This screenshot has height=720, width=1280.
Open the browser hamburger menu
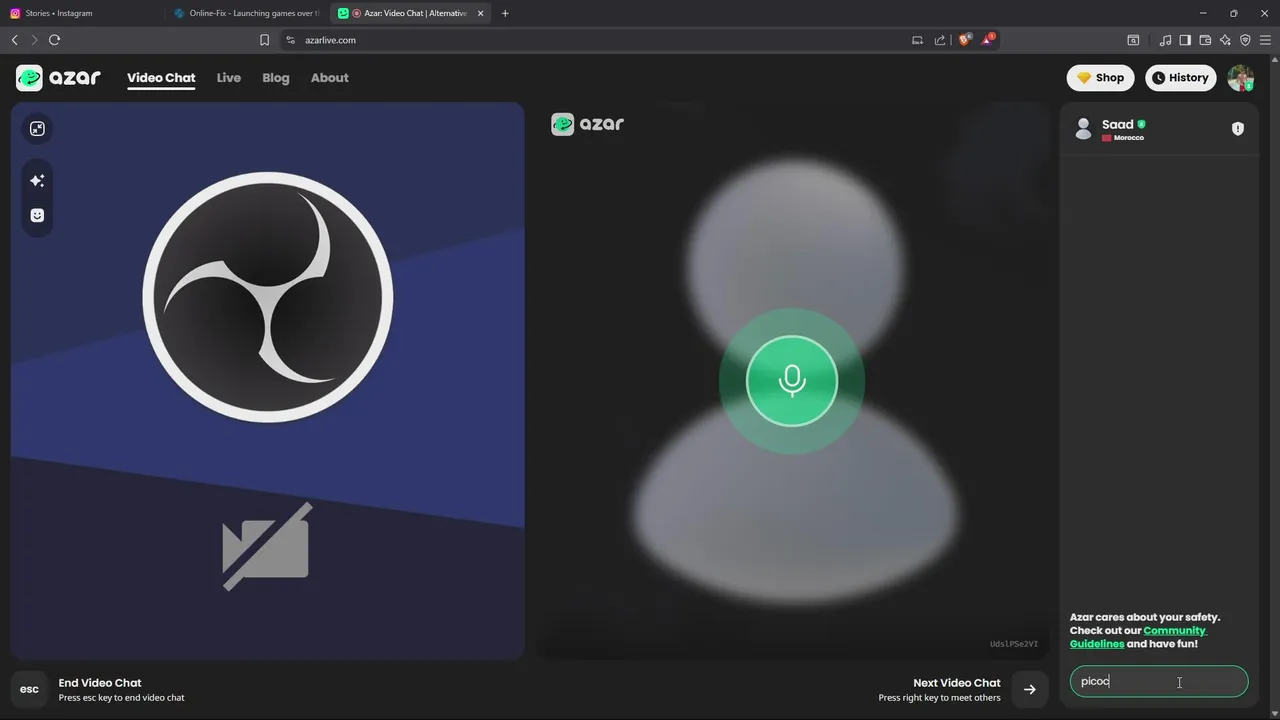coord(1265,40)
